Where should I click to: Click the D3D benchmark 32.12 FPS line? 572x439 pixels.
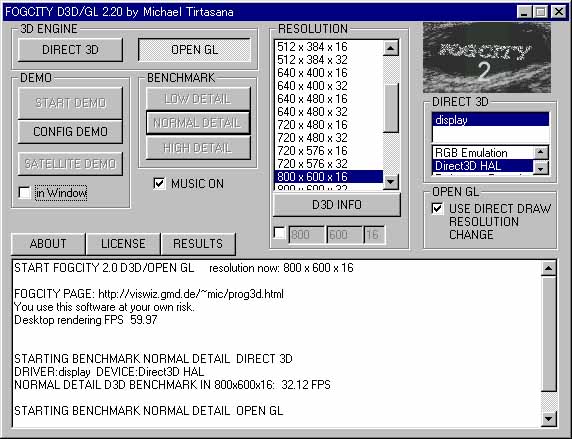click(x=172, y=385)
